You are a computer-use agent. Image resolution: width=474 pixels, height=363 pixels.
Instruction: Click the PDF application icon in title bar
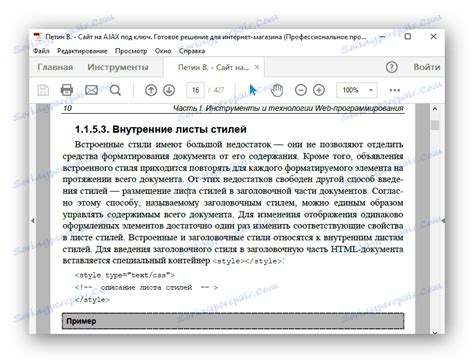38,37
